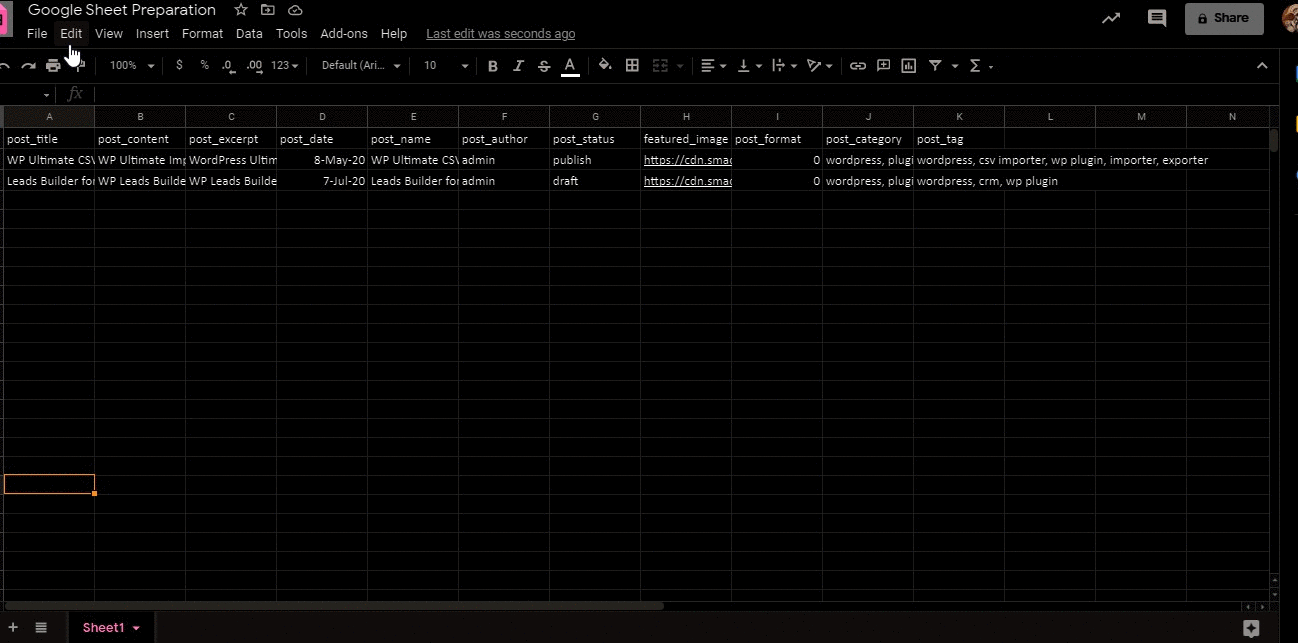Click the 'publish' status cell

click(595, 160)
